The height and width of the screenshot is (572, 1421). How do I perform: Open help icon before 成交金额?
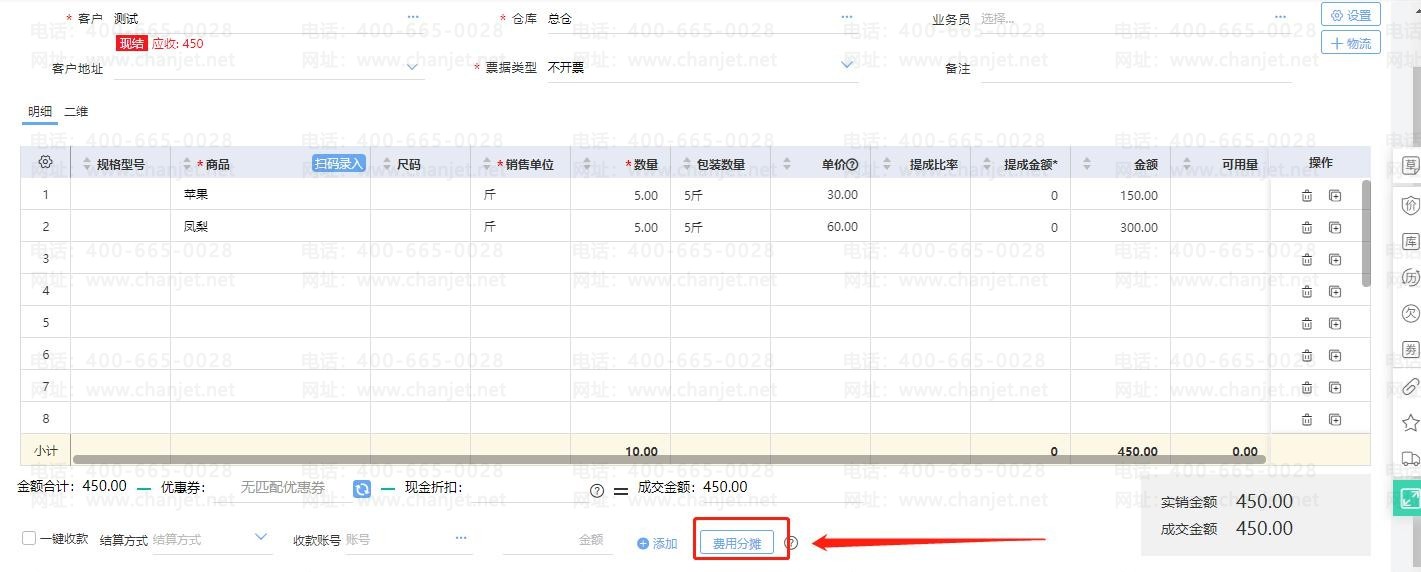point(597,490)
